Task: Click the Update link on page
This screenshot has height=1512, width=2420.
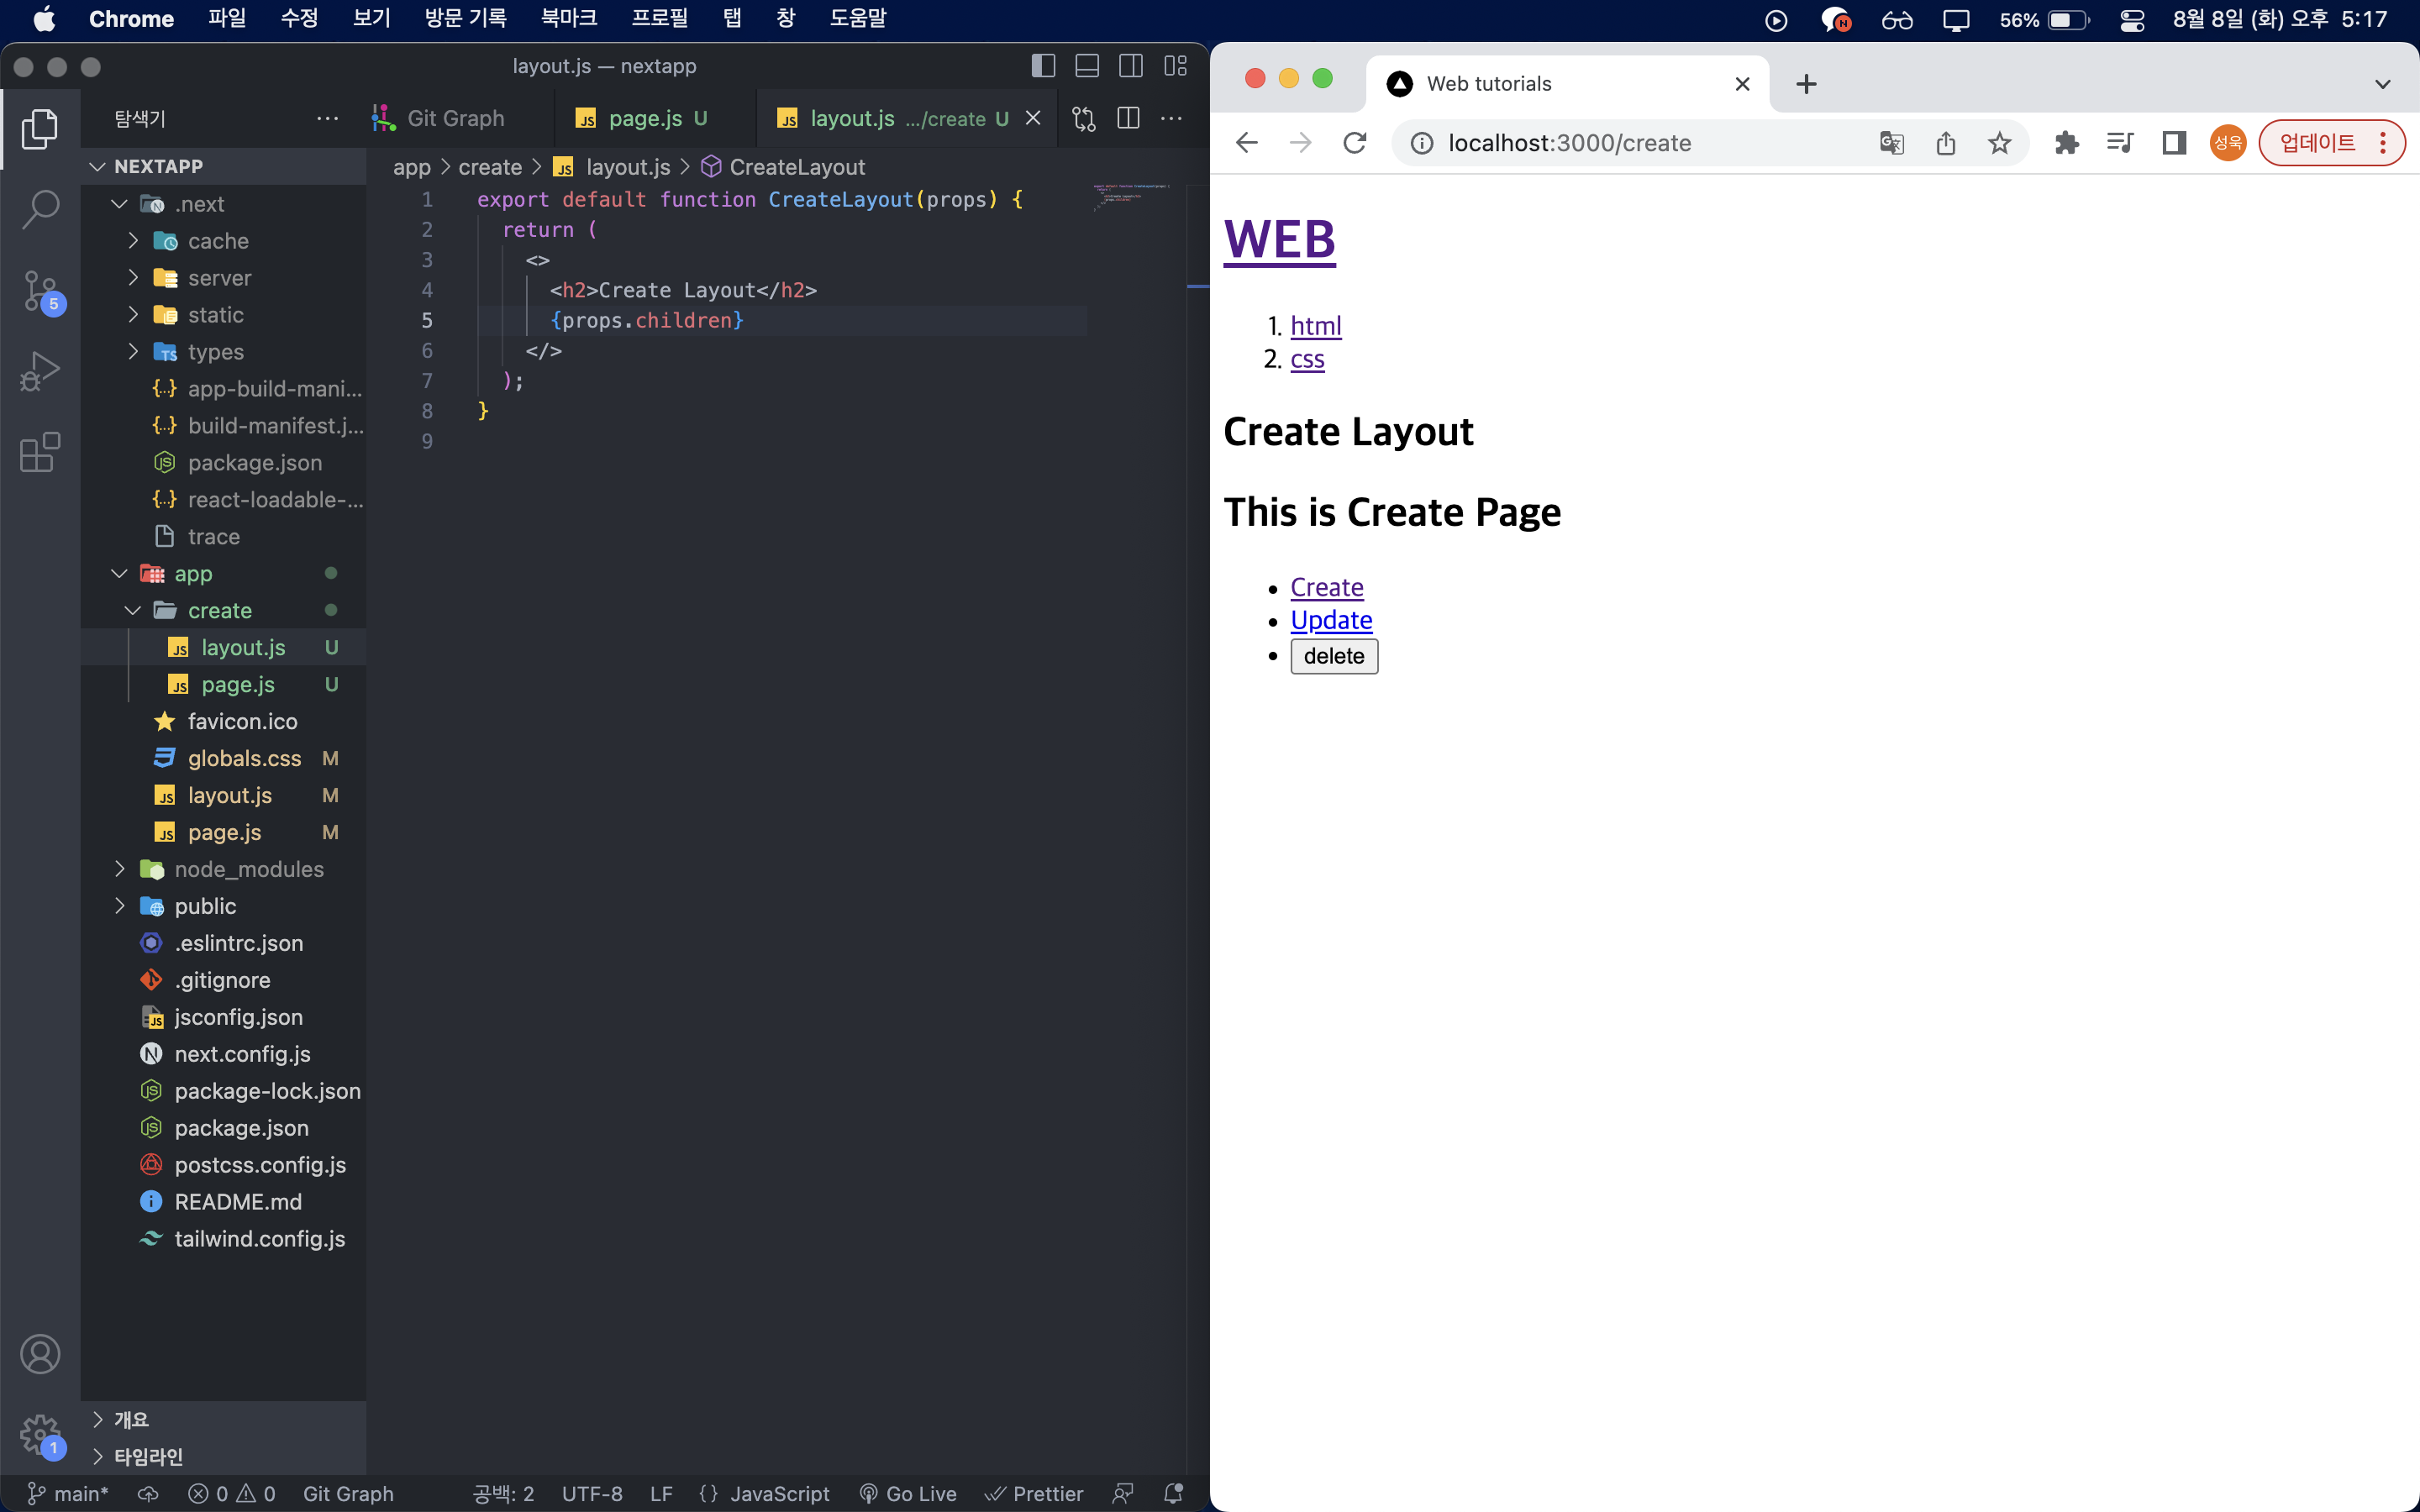Action: point(1331,620)
